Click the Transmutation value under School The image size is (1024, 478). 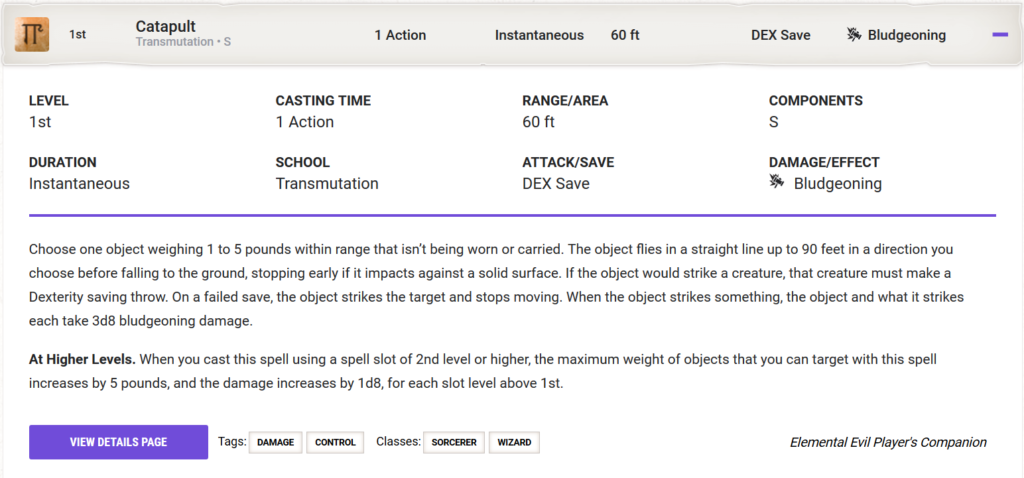pyautogui.click(x=327, y=184)
